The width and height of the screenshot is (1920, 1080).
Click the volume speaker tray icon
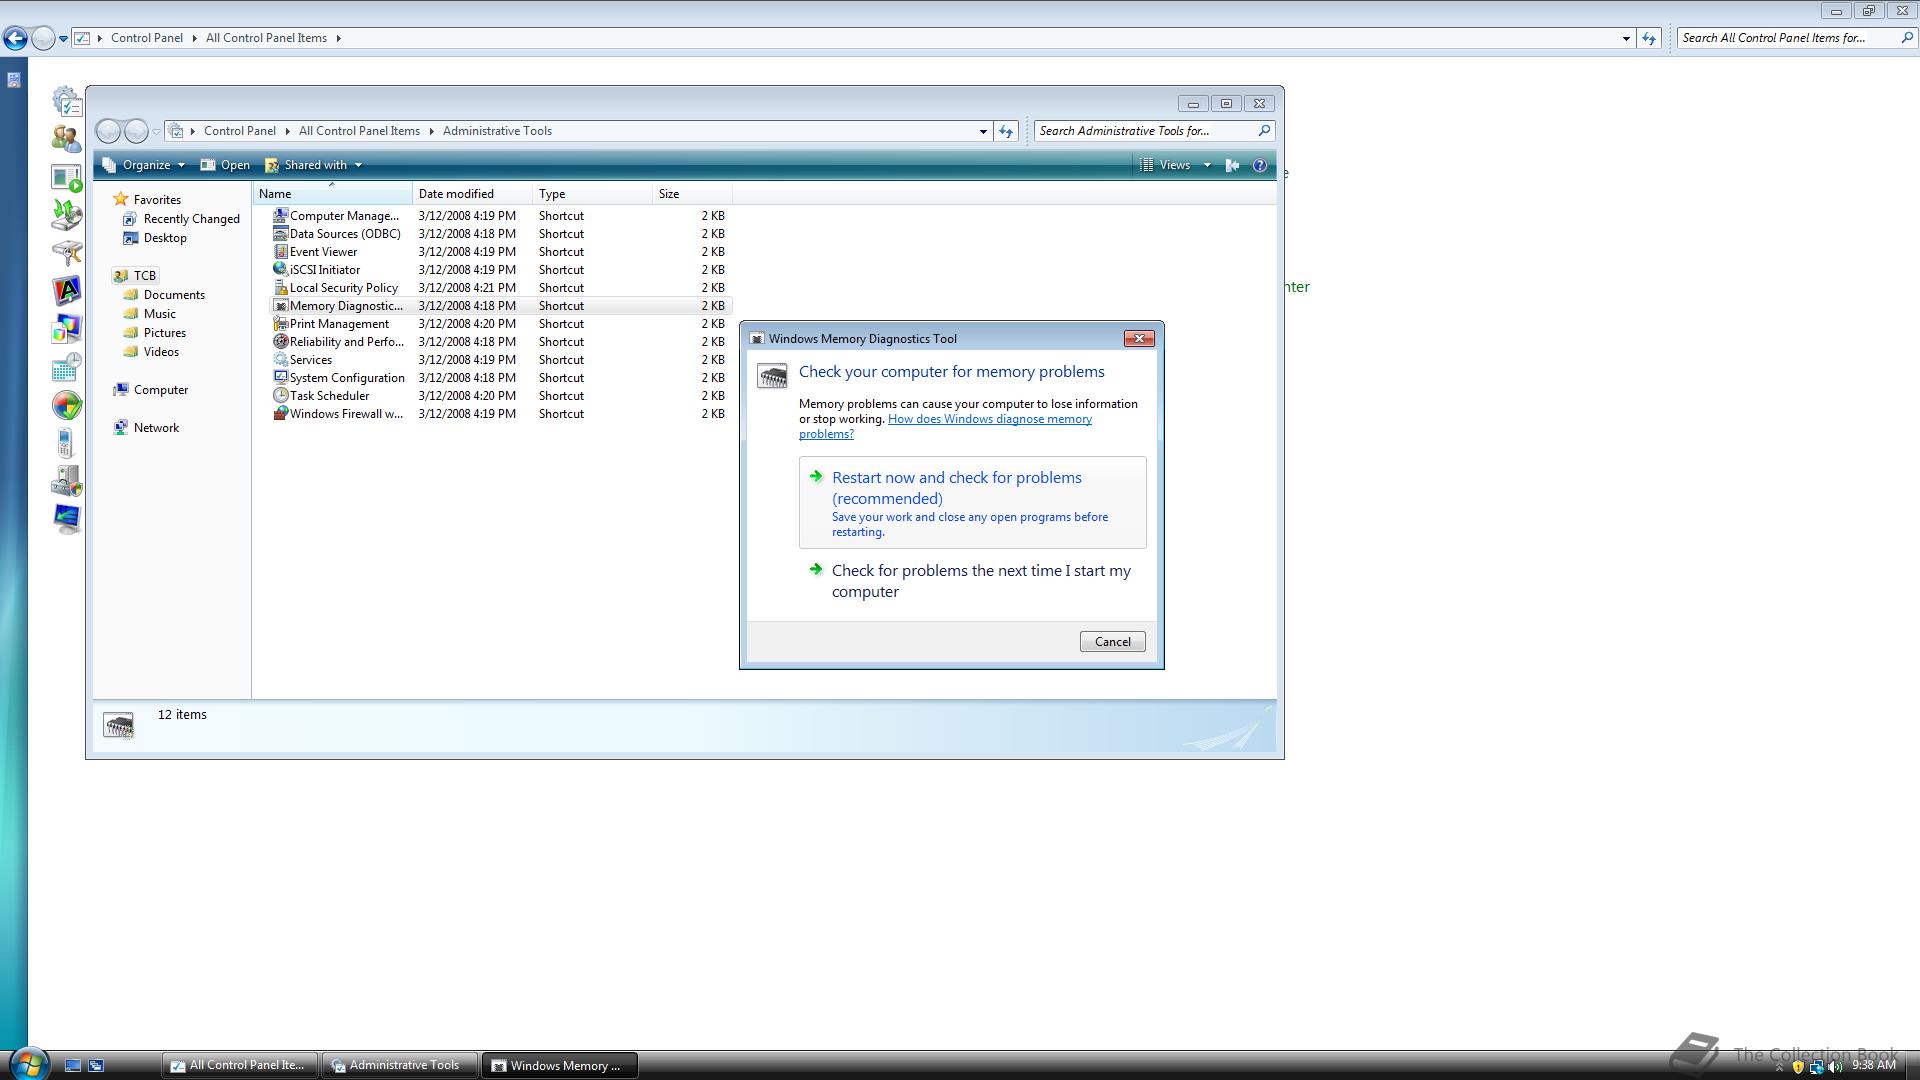[x=1834, y=1066]
